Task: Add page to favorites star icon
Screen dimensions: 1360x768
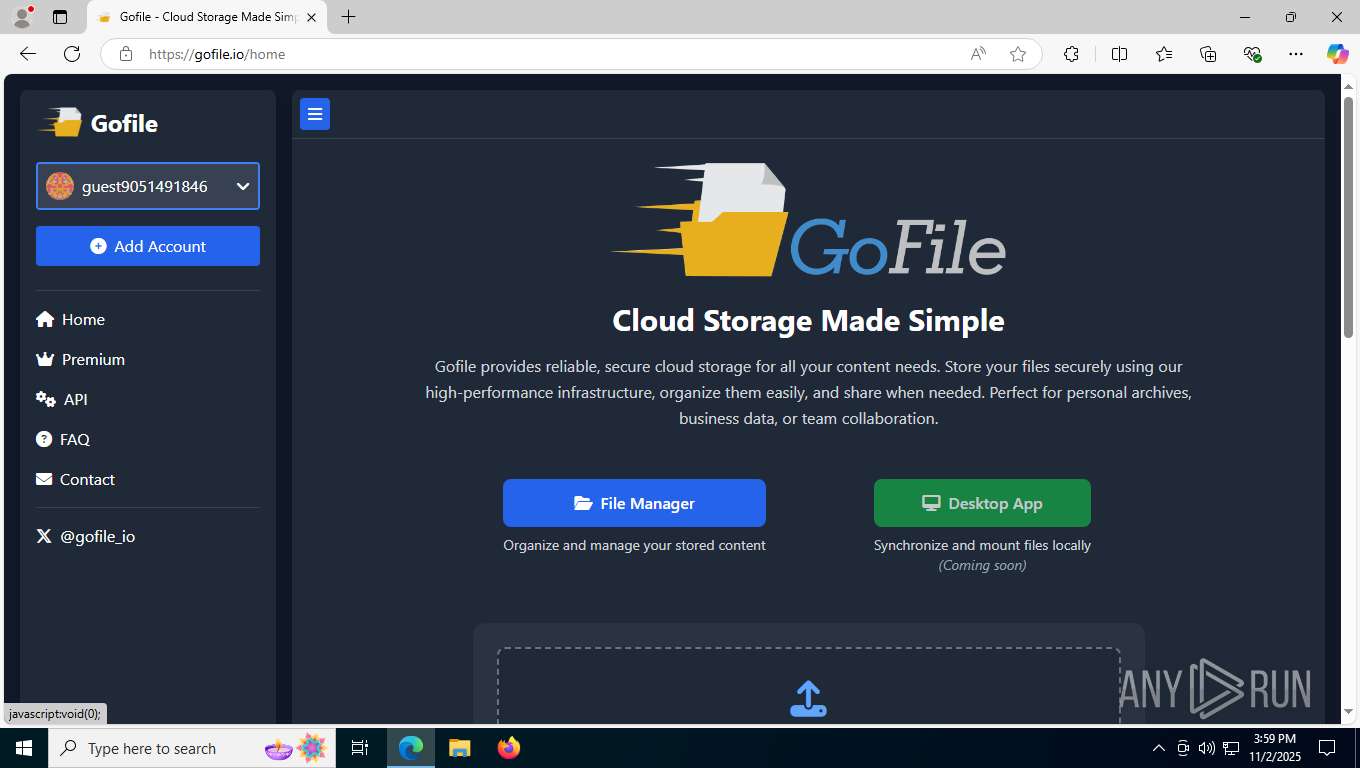Action: 1018,54
